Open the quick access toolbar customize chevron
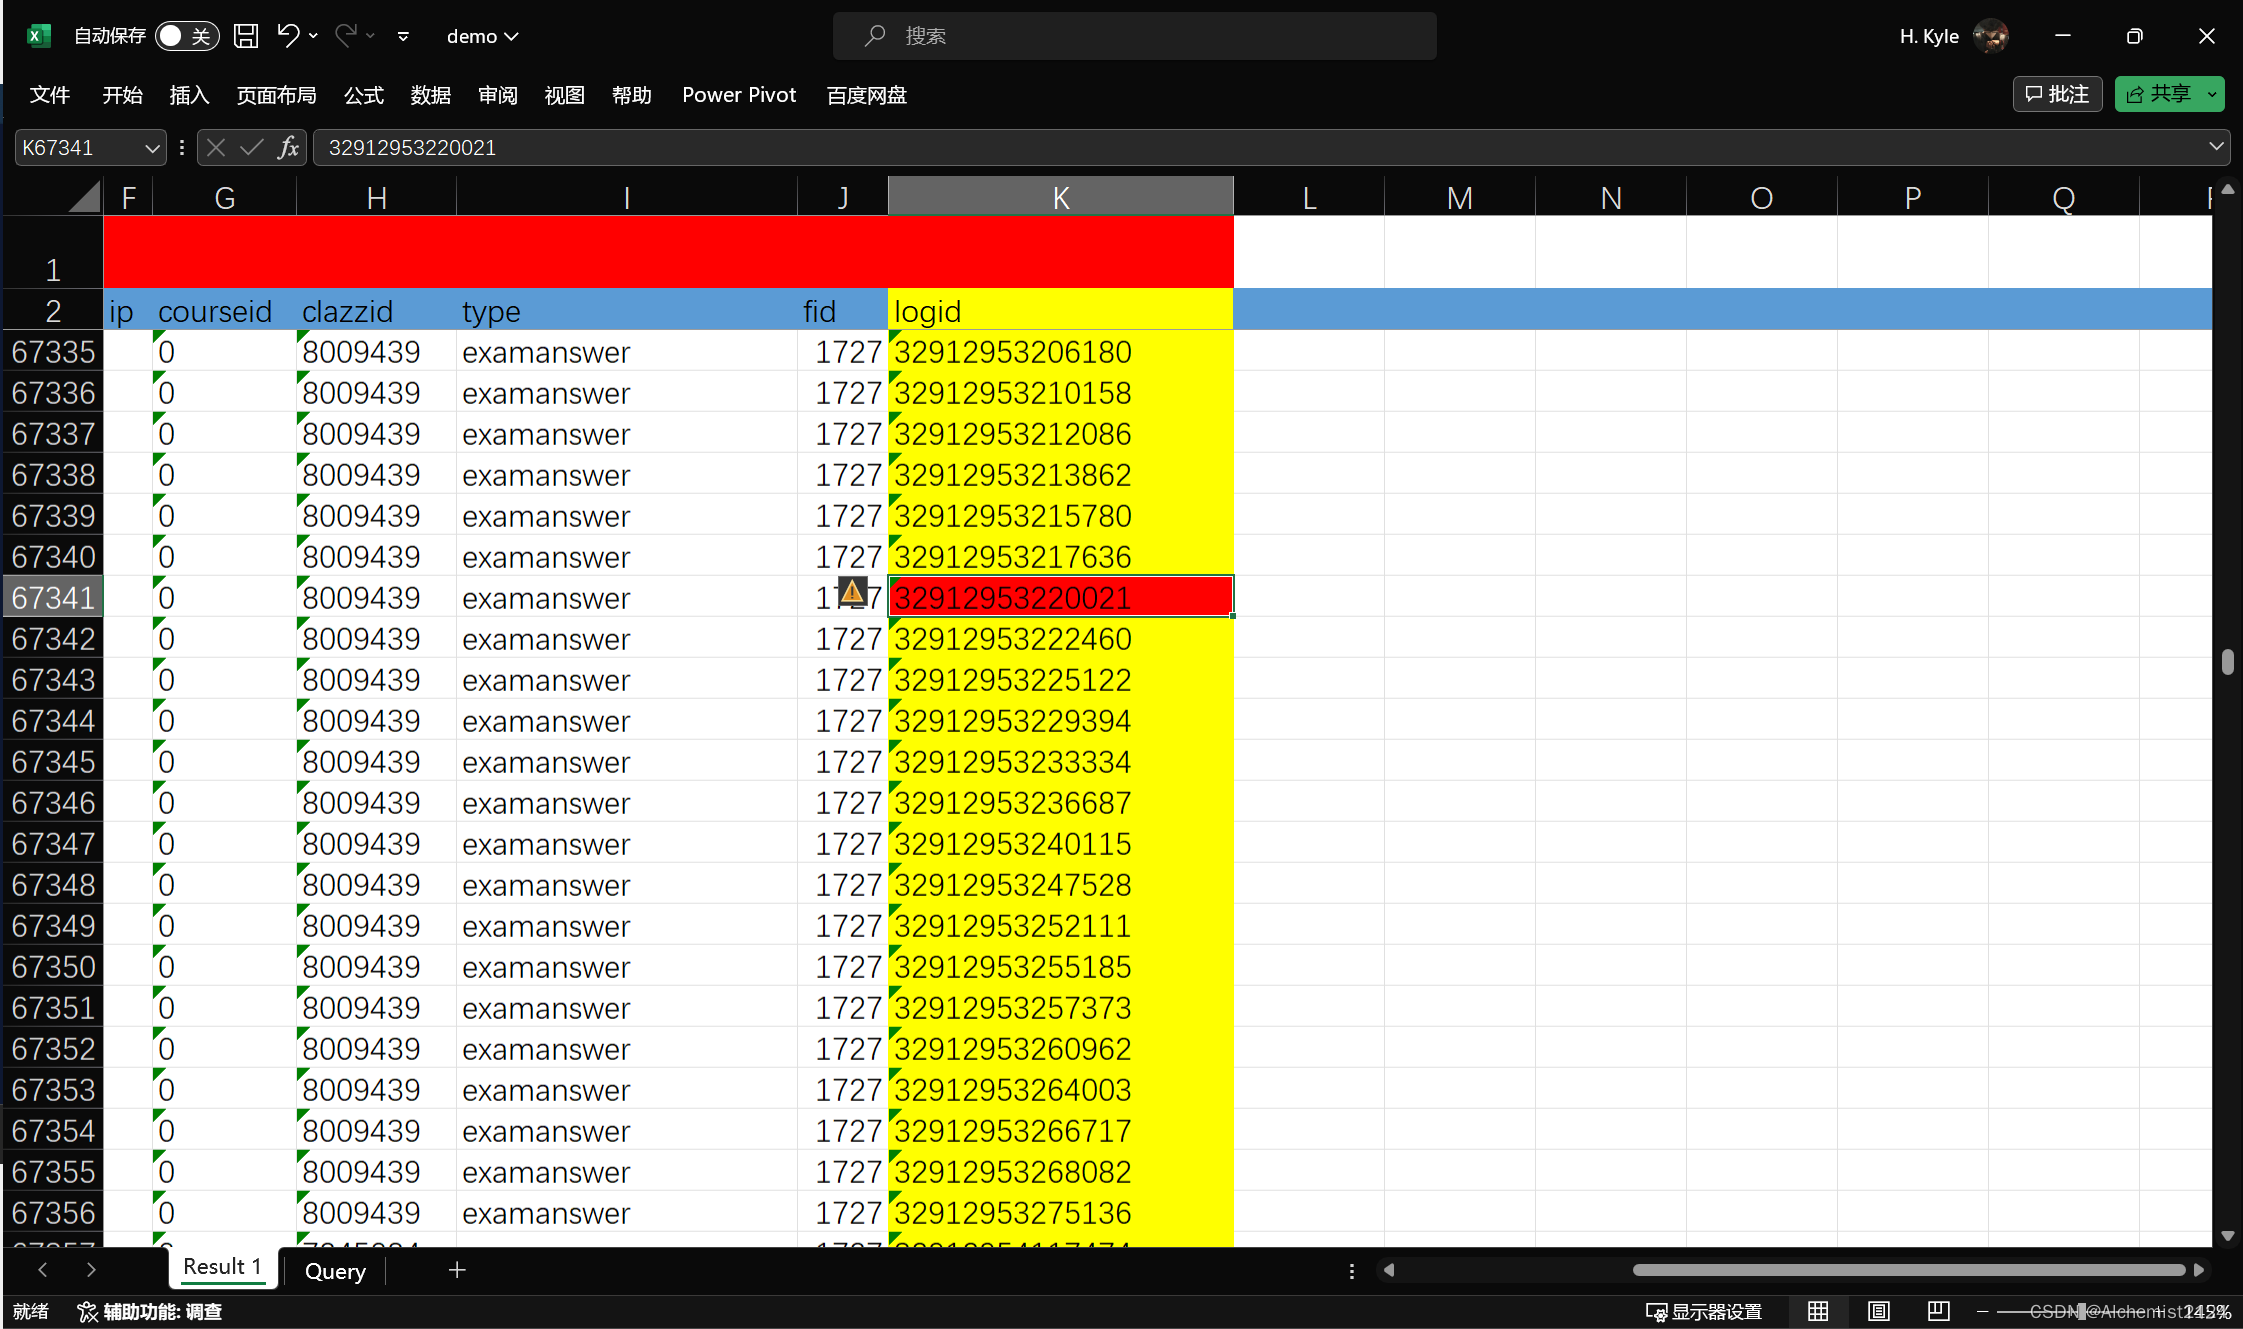Image resolution: width=2243 pixels, height=1329 pixels. tap(403, 36)
